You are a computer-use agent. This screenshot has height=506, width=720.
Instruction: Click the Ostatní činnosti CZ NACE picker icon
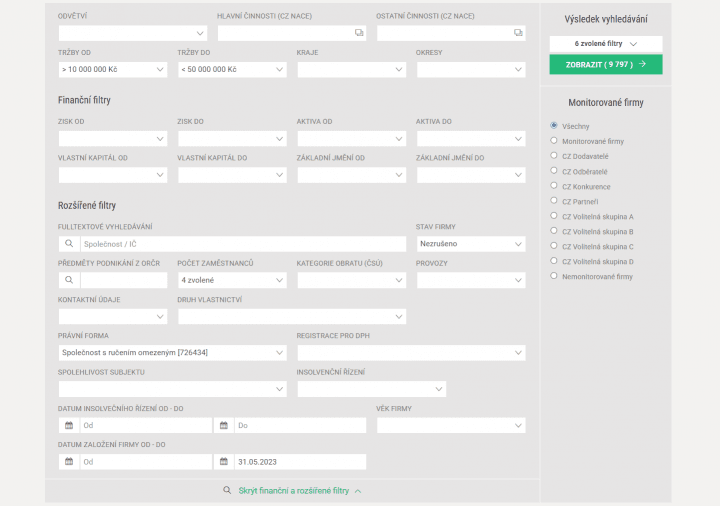[x=518, y=33]
